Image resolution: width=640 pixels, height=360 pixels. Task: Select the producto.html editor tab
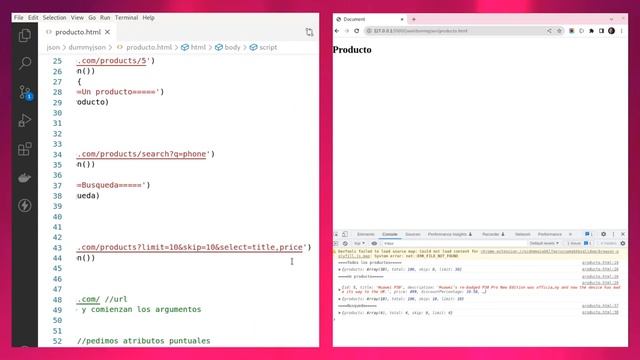point(78,32)
